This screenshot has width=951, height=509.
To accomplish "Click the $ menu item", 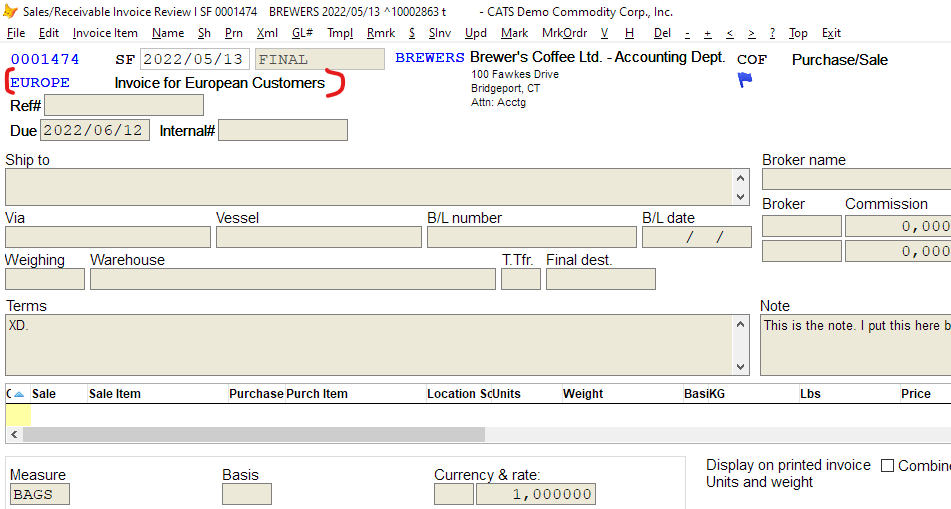I will (x=412, y=33).
